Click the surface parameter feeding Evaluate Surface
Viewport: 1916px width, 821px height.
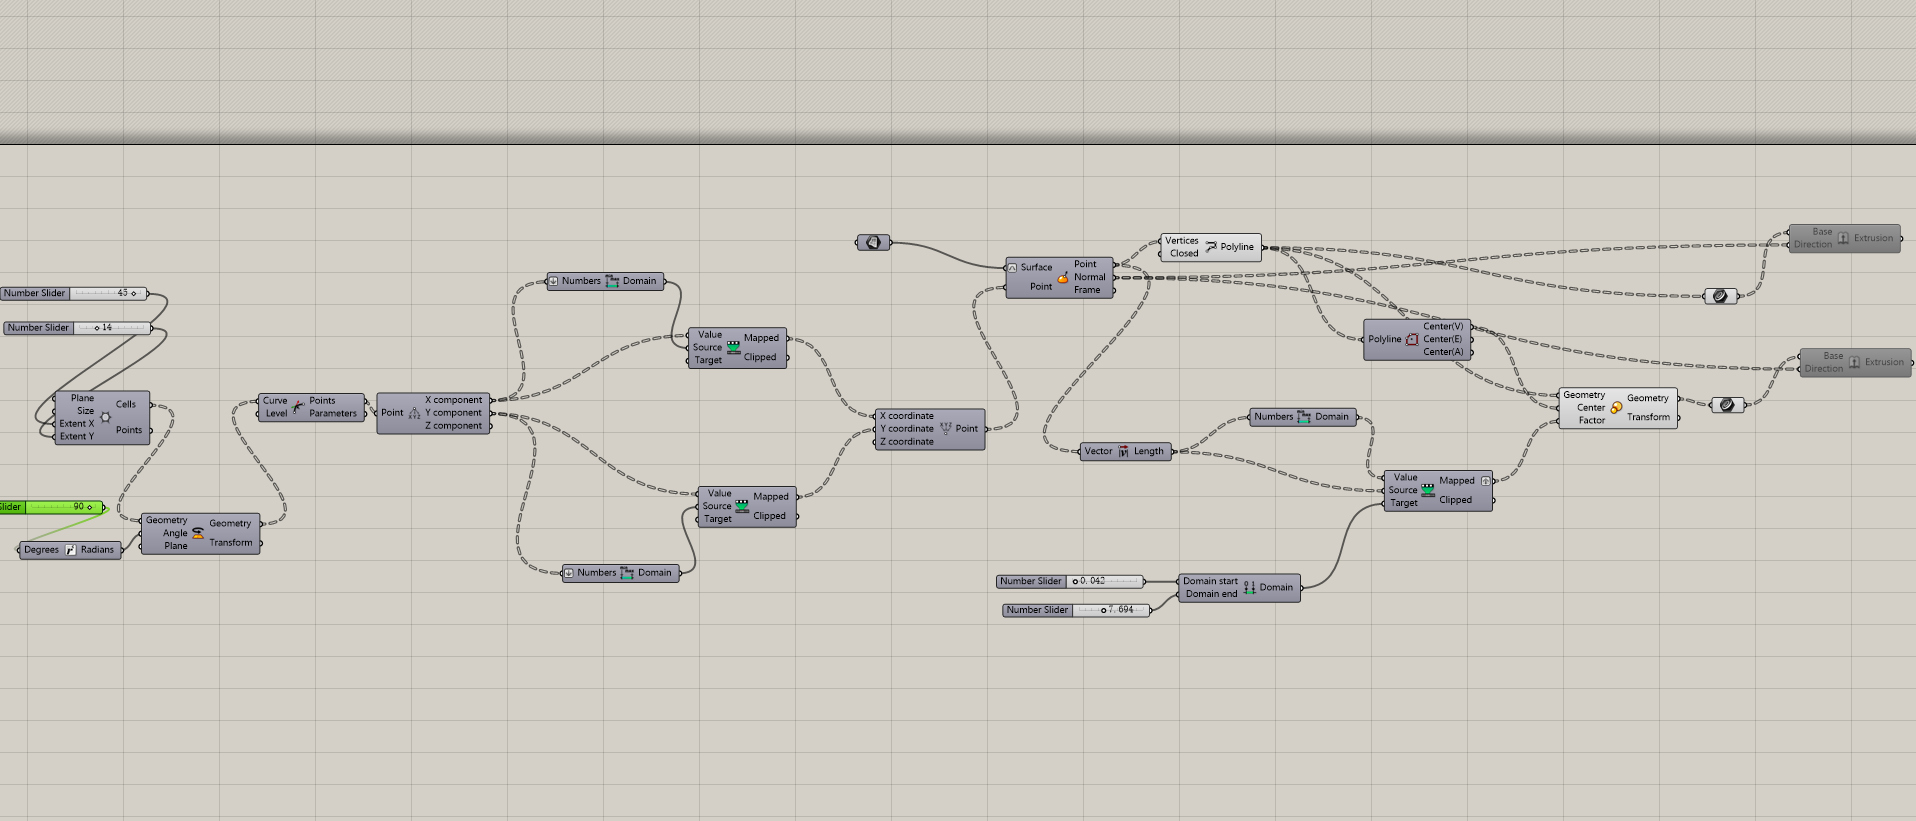click(x=873, y=242)
